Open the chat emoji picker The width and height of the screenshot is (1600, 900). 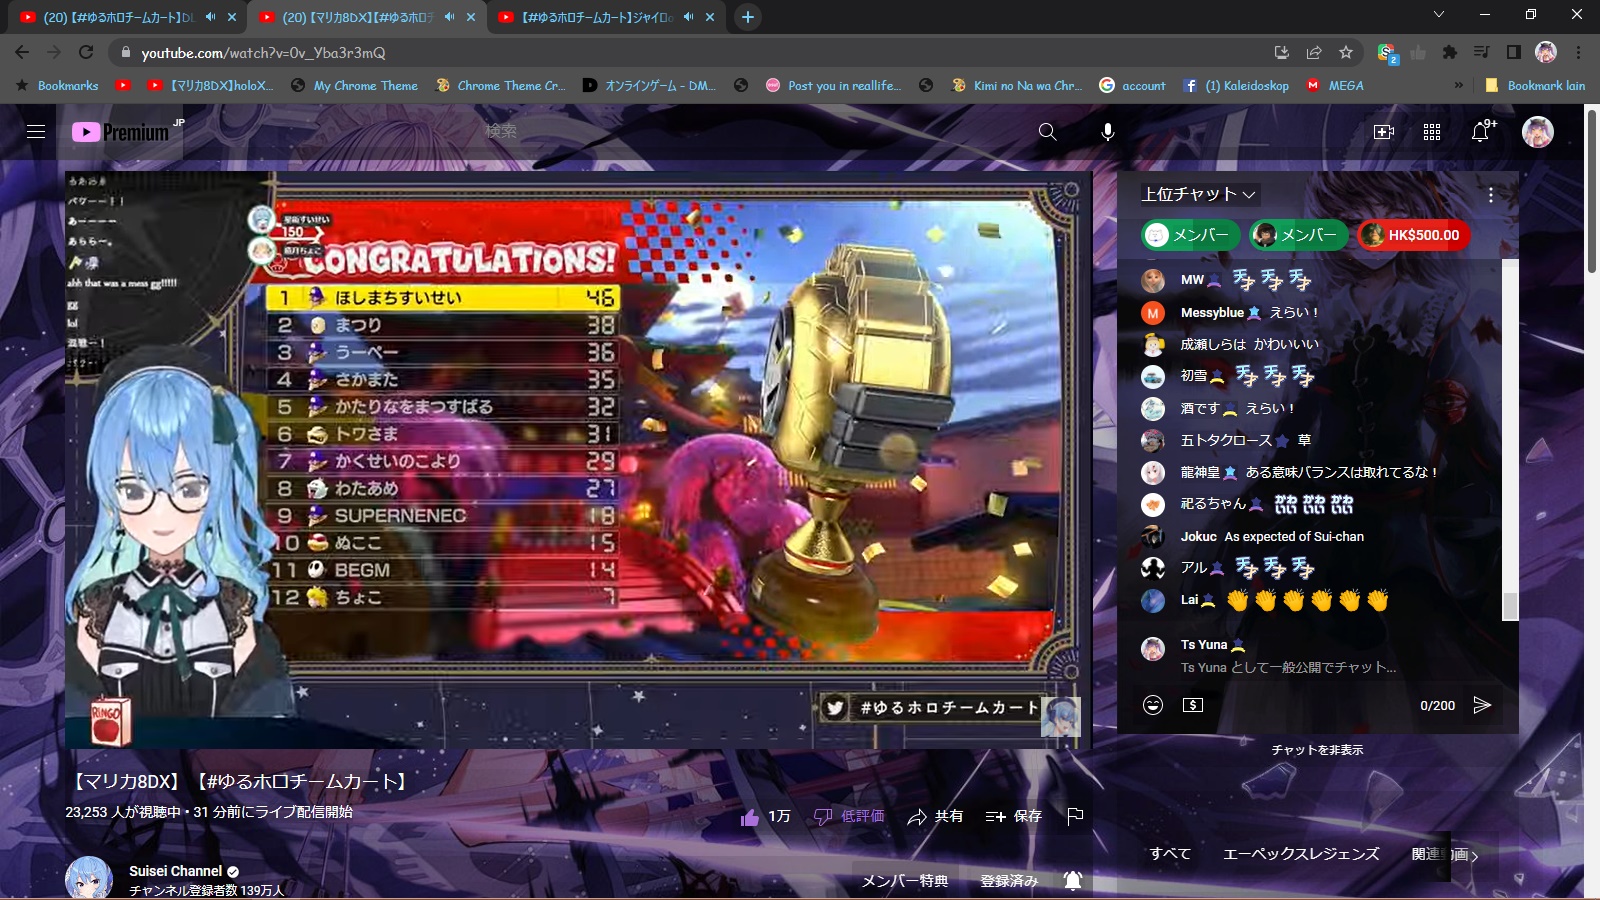1153,705
